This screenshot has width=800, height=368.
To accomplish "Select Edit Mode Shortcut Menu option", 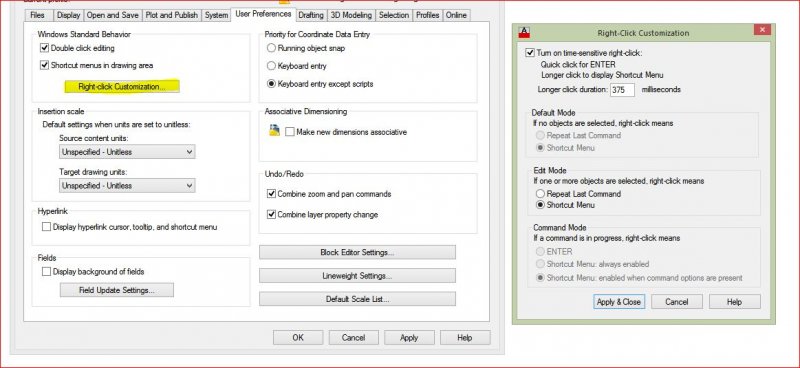I will pos(540,205).
